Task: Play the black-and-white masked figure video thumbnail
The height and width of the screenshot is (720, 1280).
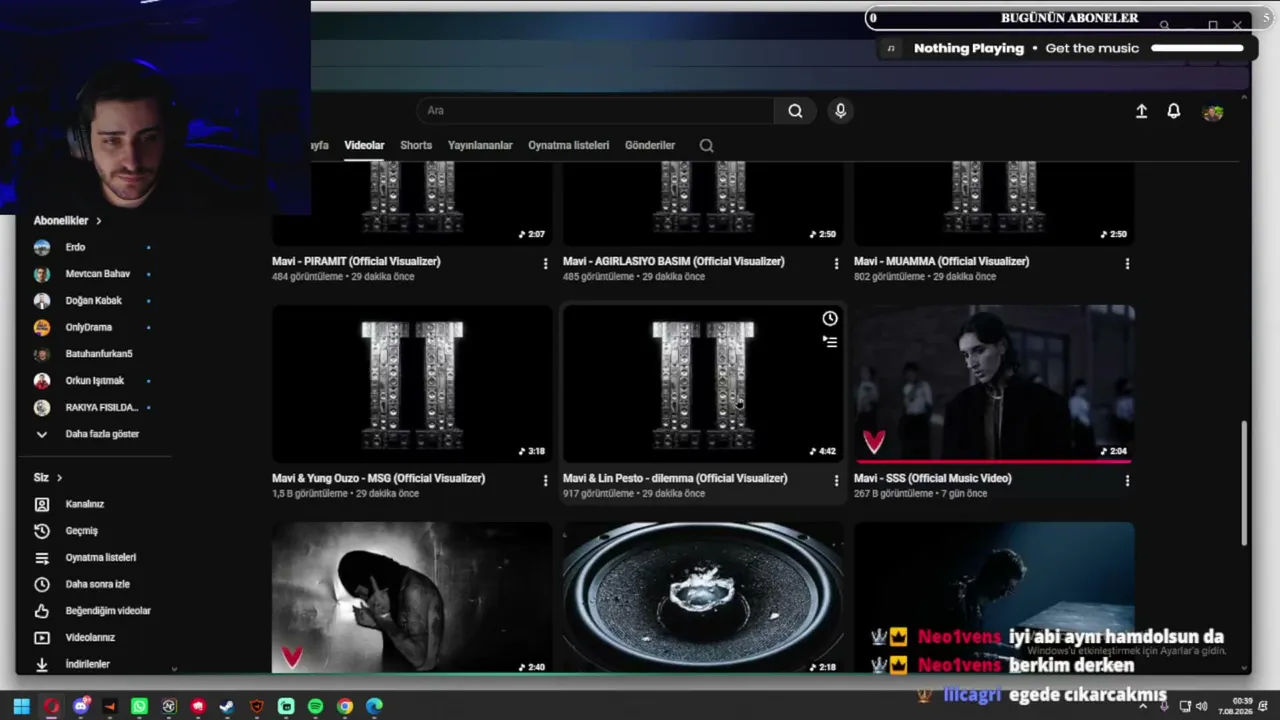Action: click(412, 598)
